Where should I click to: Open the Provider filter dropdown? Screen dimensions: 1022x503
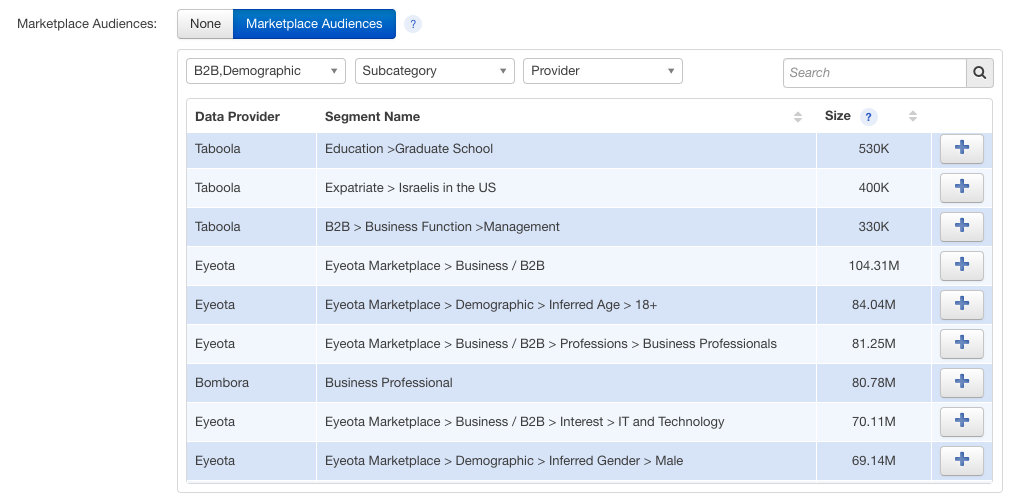[602, 71]
